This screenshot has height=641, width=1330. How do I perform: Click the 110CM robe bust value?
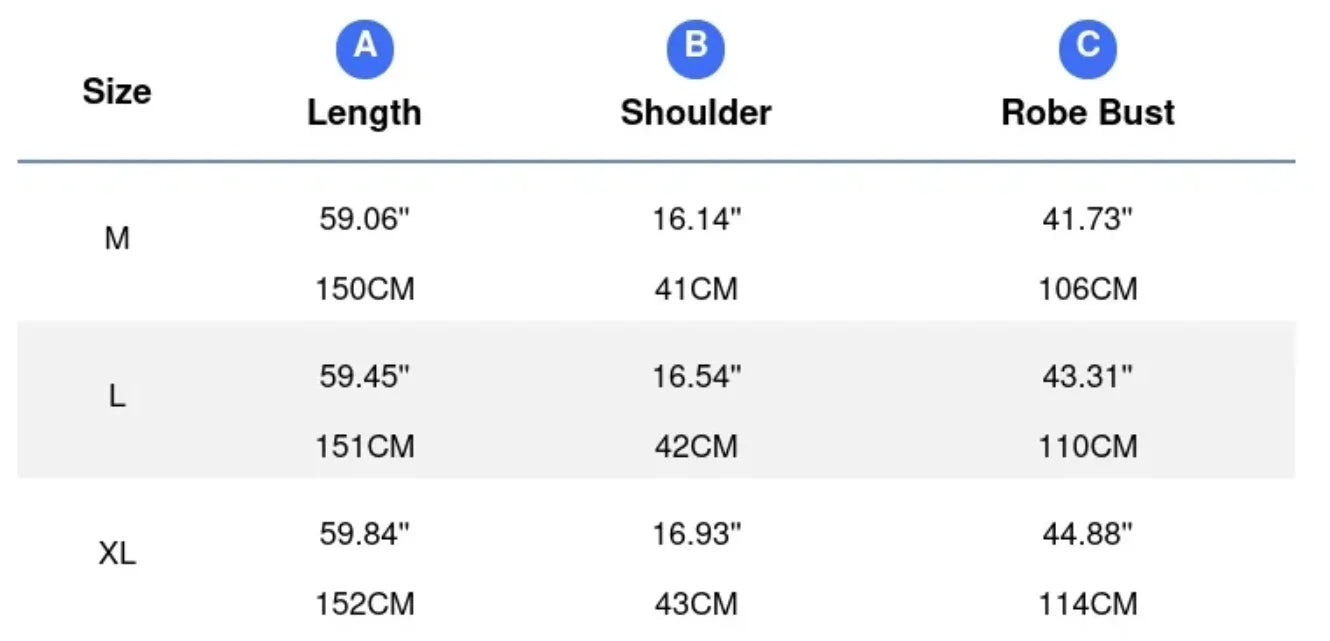[x=1088, y=447]
